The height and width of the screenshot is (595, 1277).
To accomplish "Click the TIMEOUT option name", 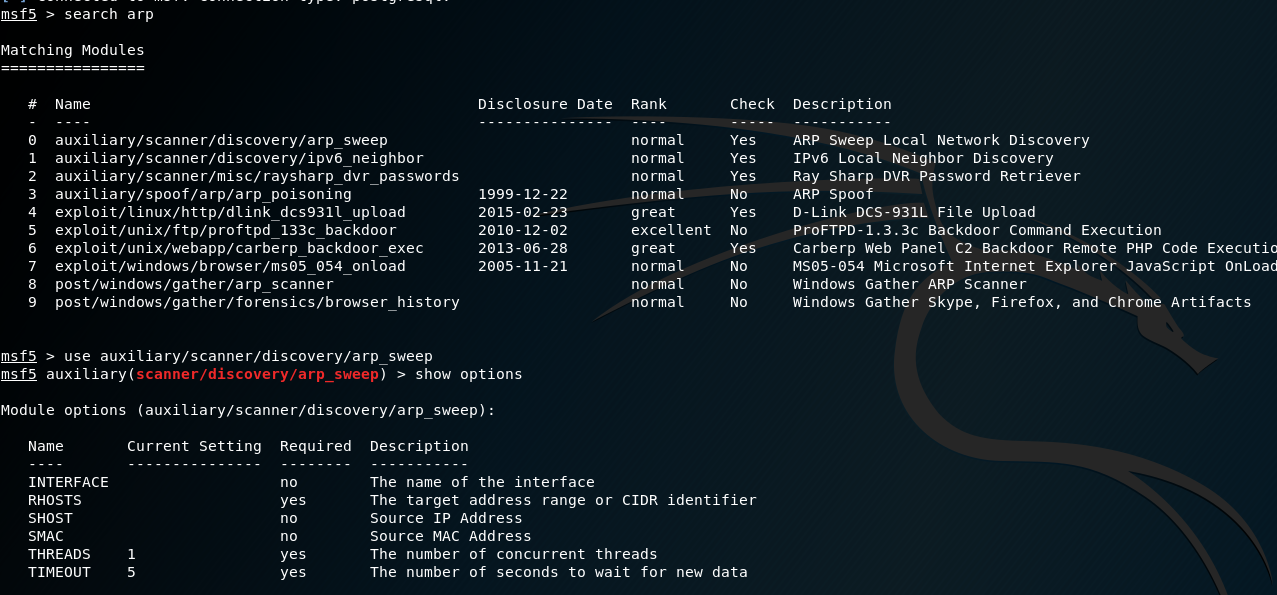I will pos(59,572).
